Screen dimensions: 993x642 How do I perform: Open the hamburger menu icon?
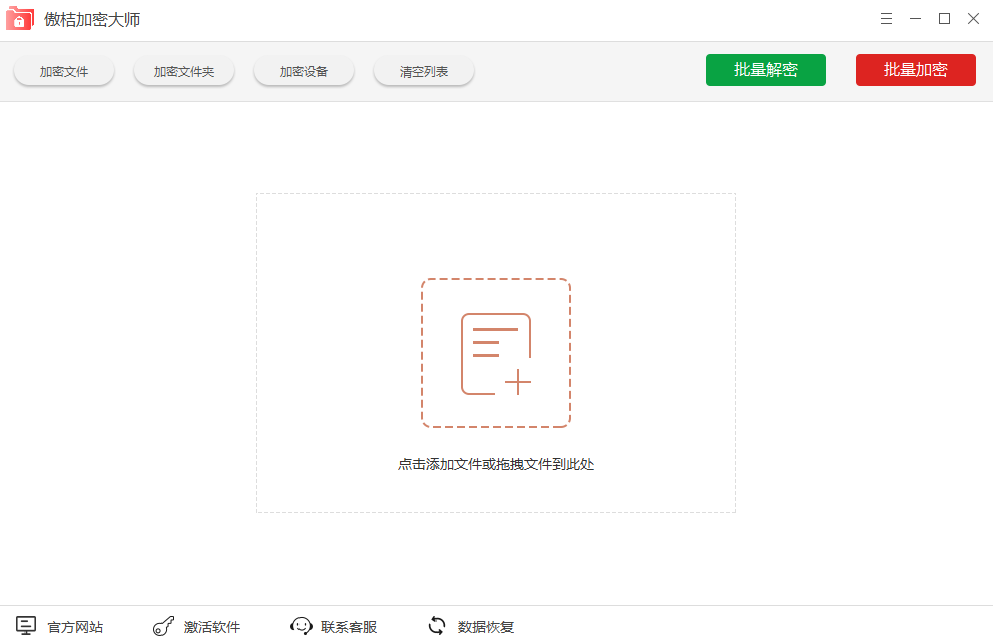pos(886,18)
